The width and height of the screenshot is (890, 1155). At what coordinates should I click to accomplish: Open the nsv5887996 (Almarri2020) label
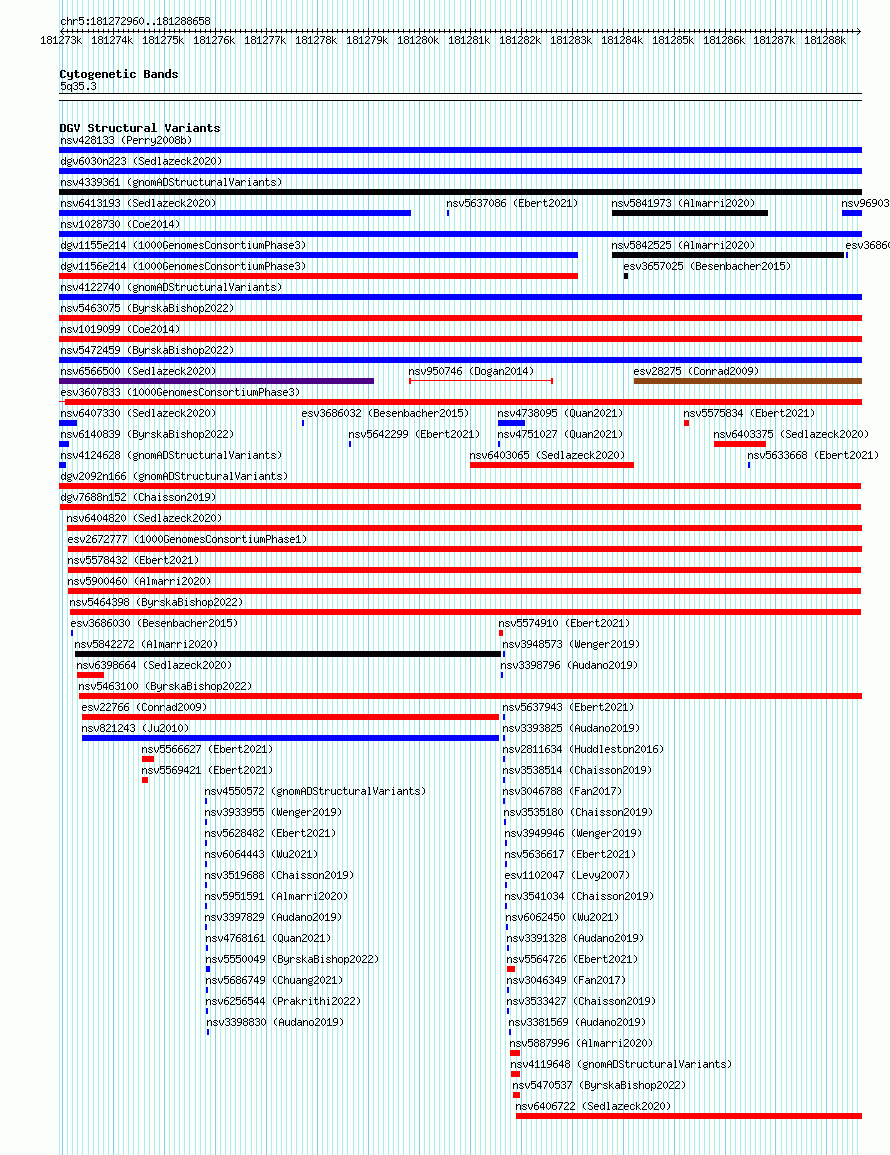click(581, 1043)
